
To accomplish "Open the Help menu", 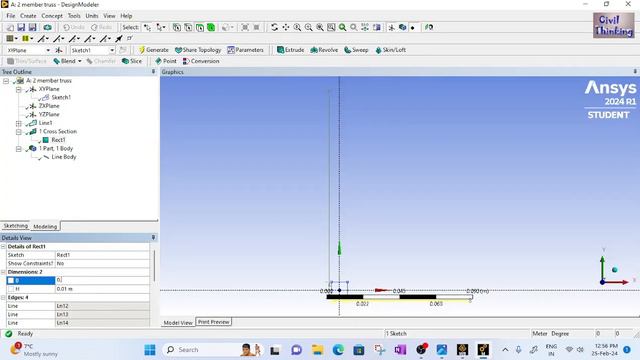I will (x=126, y=16).
